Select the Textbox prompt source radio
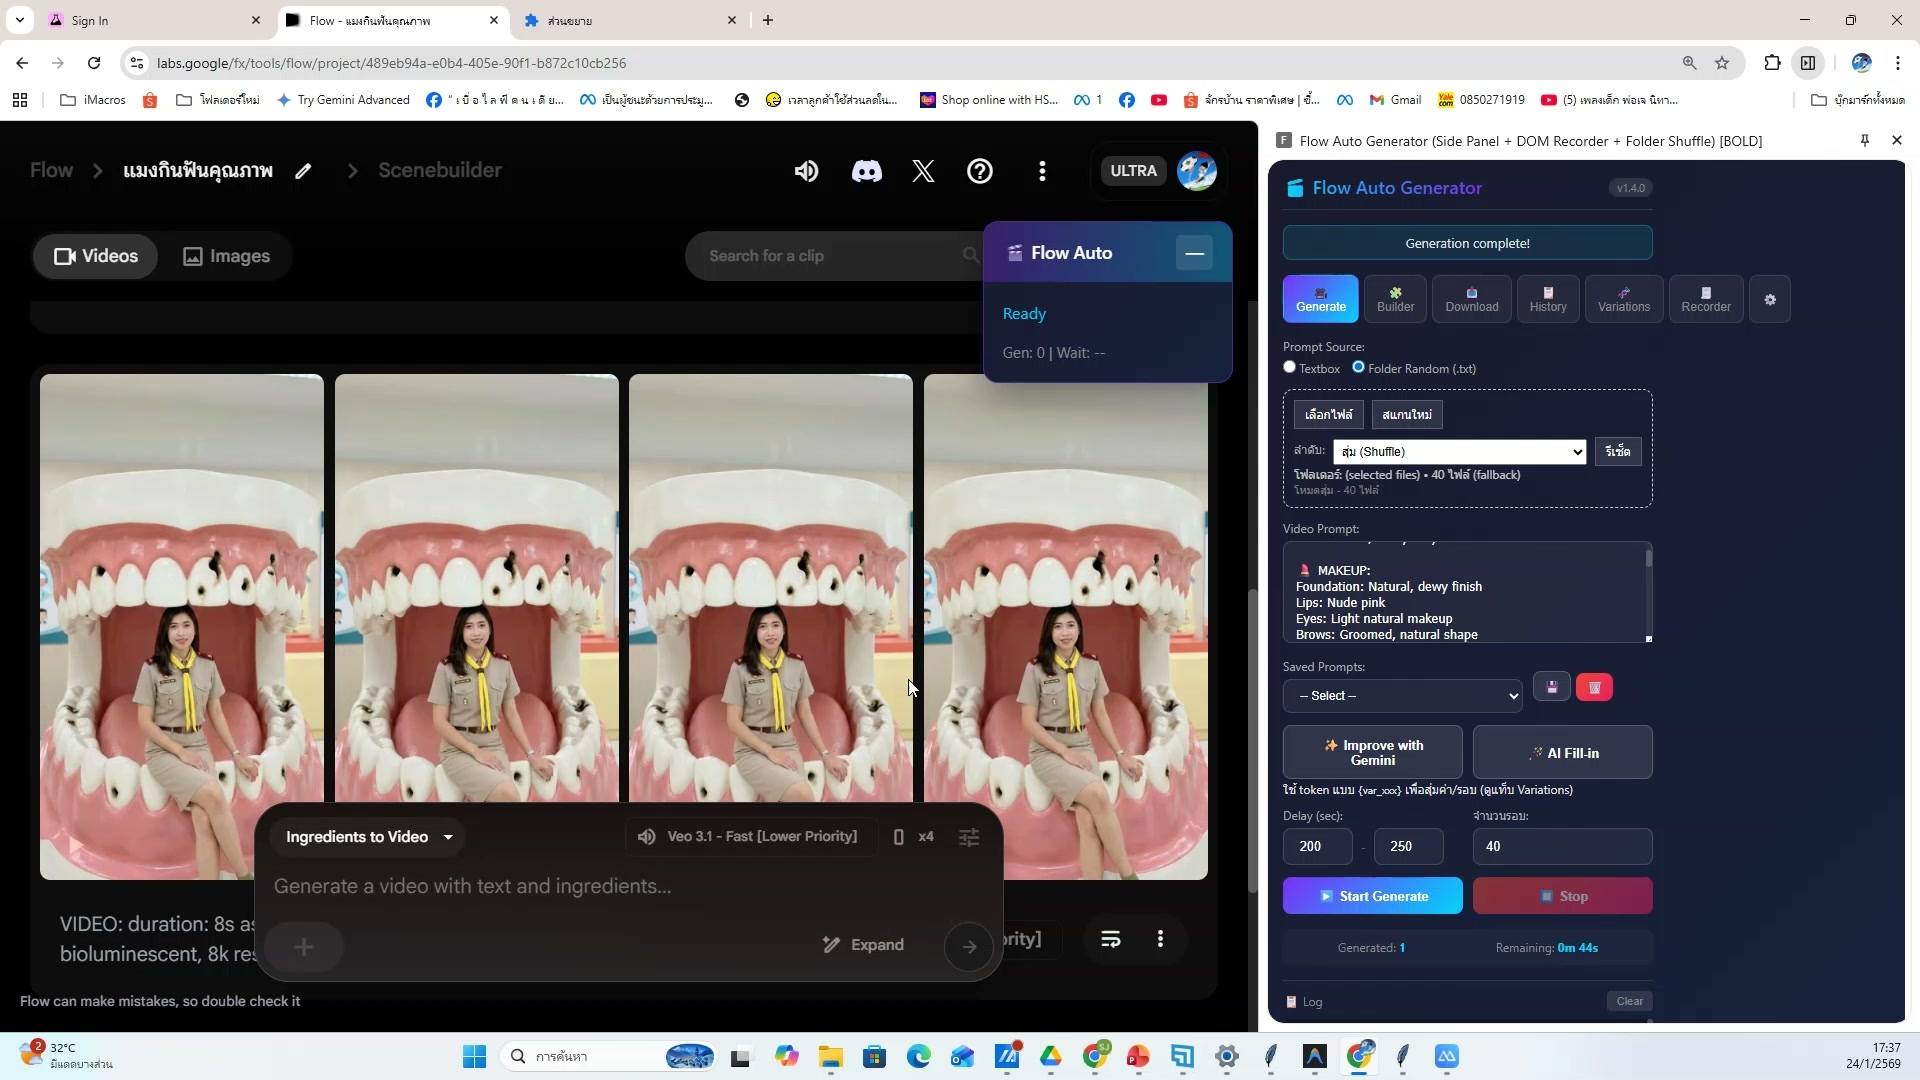Screen dimensions: 1920x1080 (x=1290, y=367)
